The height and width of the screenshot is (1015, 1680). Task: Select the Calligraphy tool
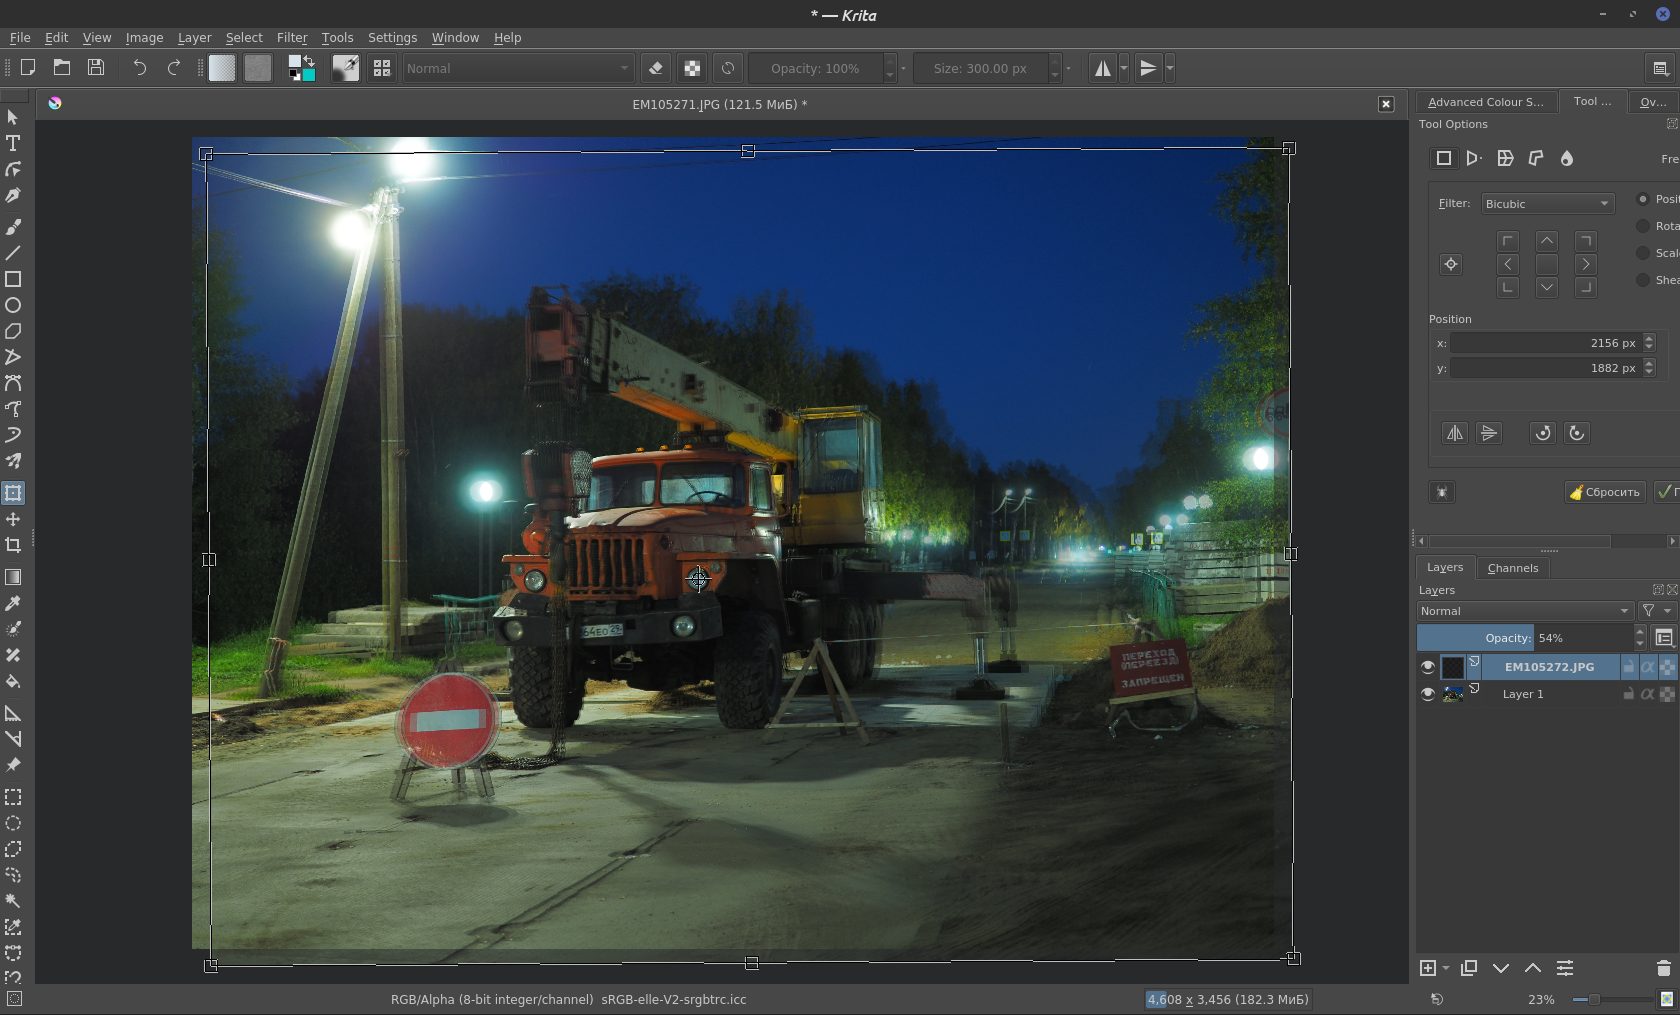[13, 195]
